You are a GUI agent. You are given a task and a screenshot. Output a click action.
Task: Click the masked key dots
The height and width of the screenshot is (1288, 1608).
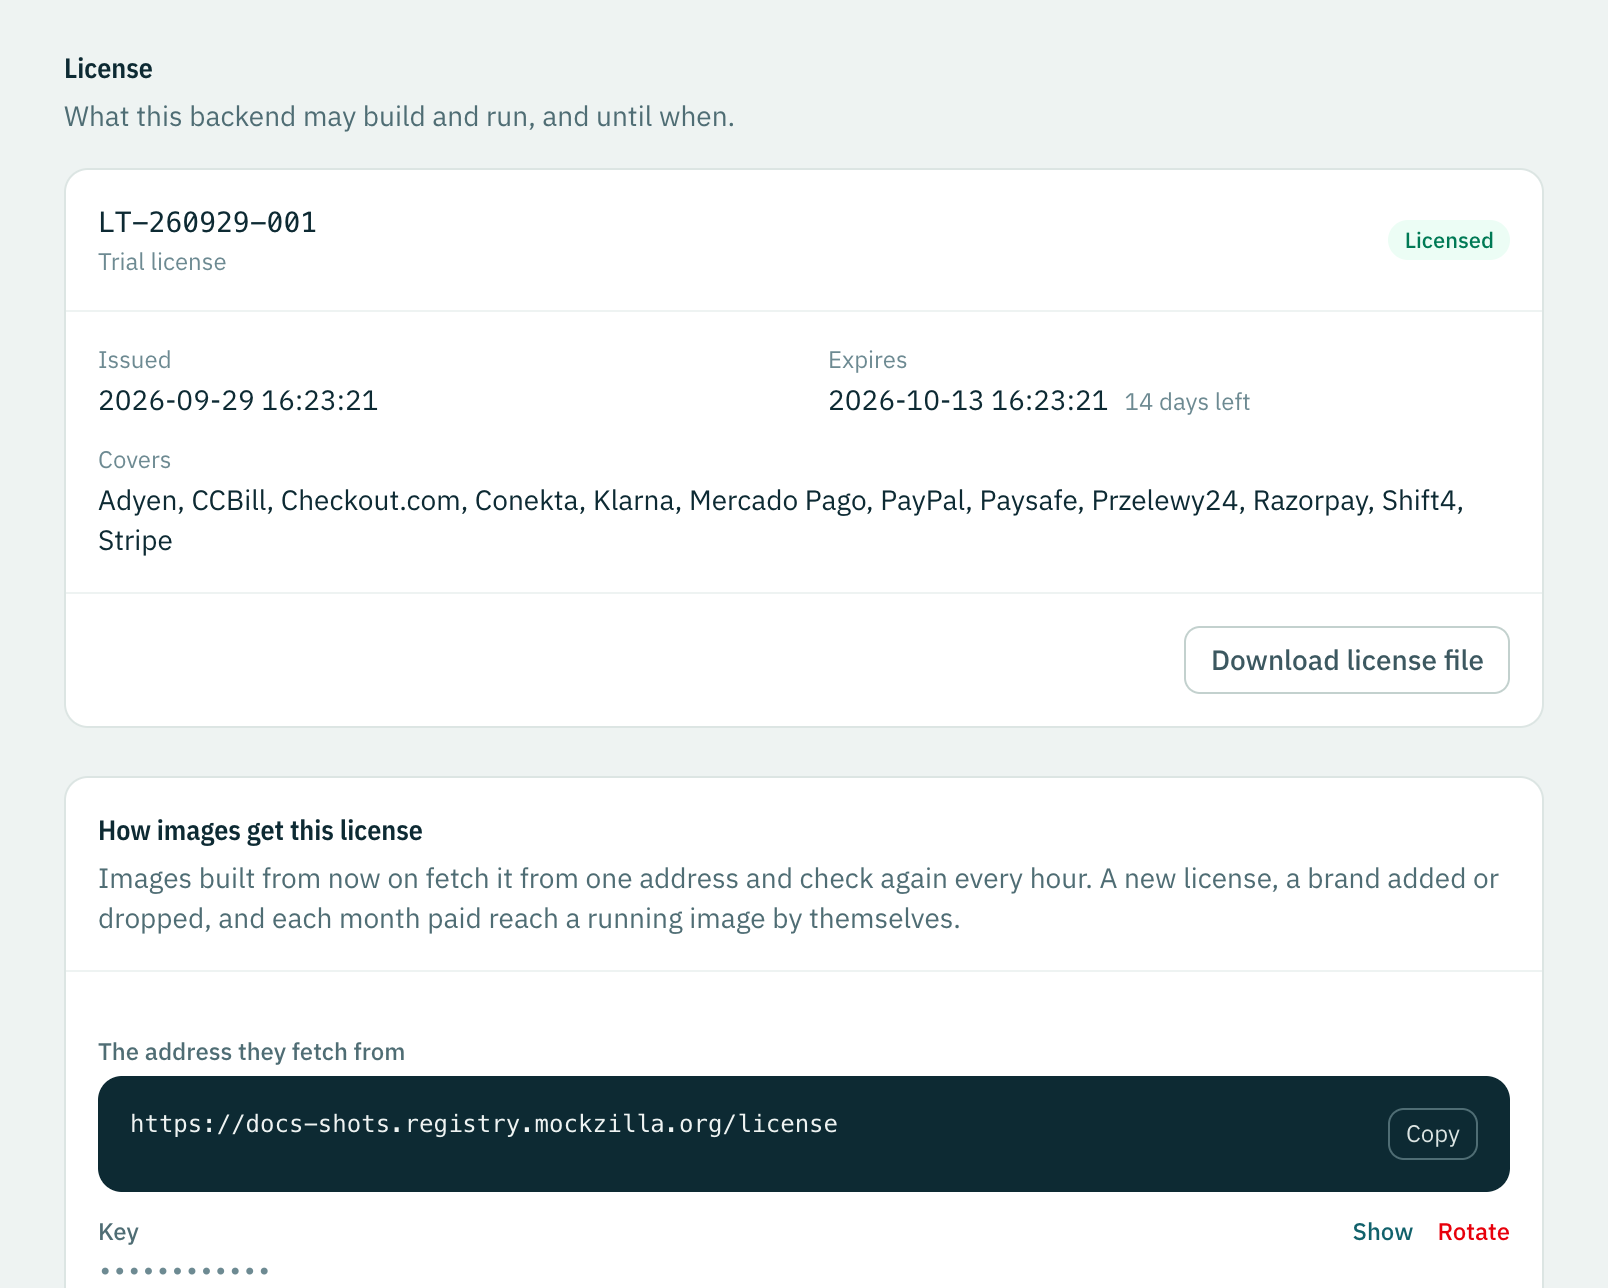[x=184, y=1271]
